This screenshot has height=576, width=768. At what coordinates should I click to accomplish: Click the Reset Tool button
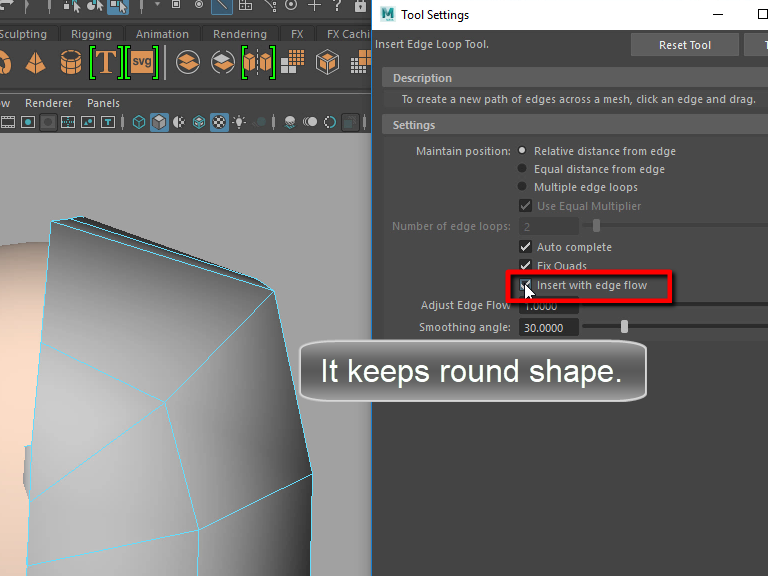tap(685, 45)
